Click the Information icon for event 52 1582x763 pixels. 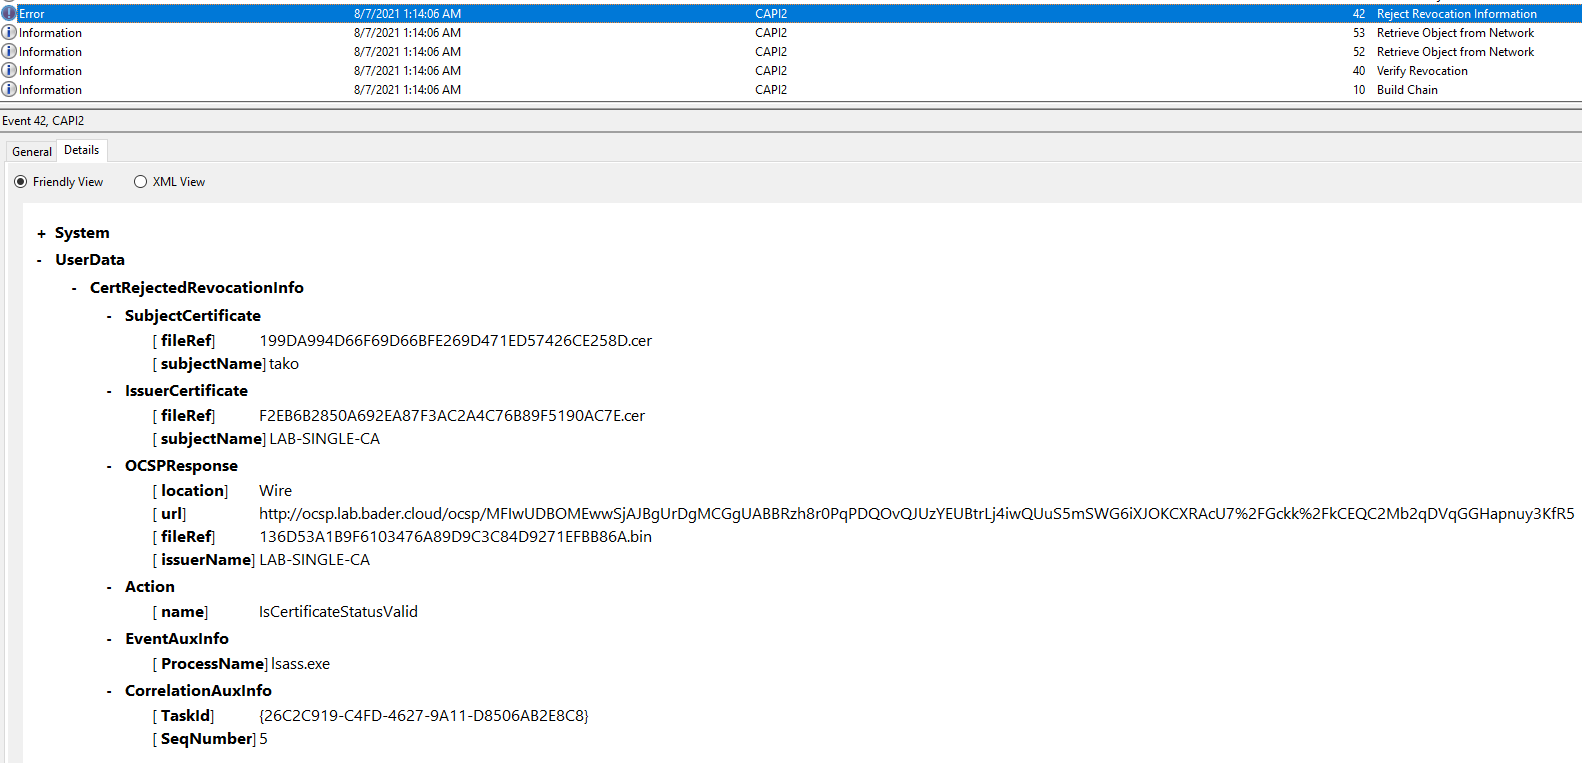tap(9, 52)
